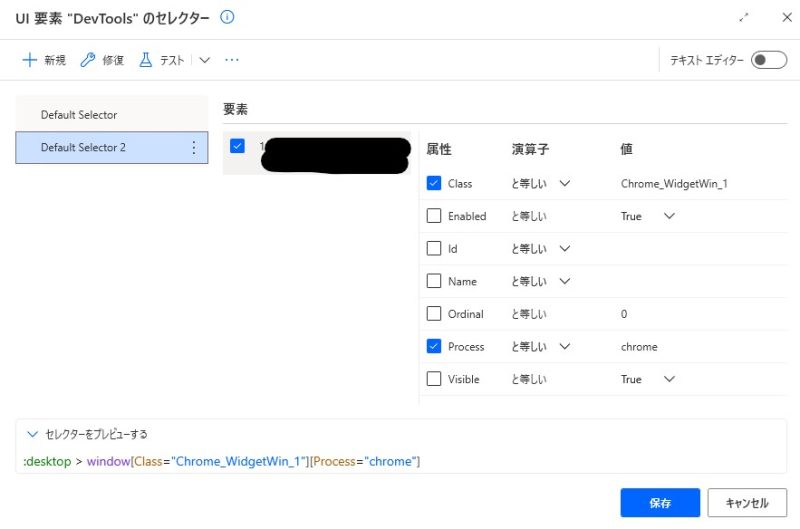Click the expand dialog diagonal arrows icon
The image size is (800, 529).
pyautogui.click(x=744, y=18)
